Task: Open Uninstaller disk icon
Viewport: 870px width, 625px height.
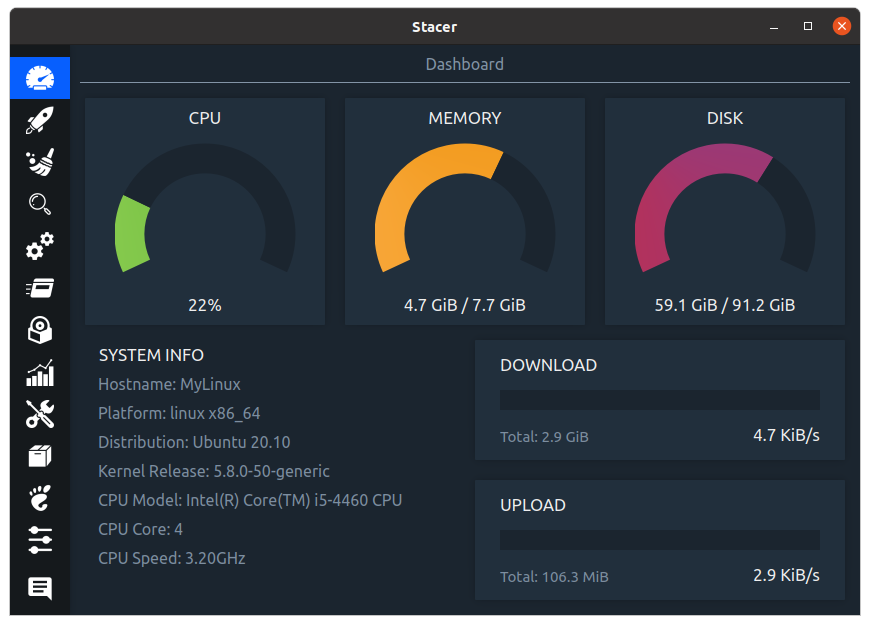Action: 40,330
